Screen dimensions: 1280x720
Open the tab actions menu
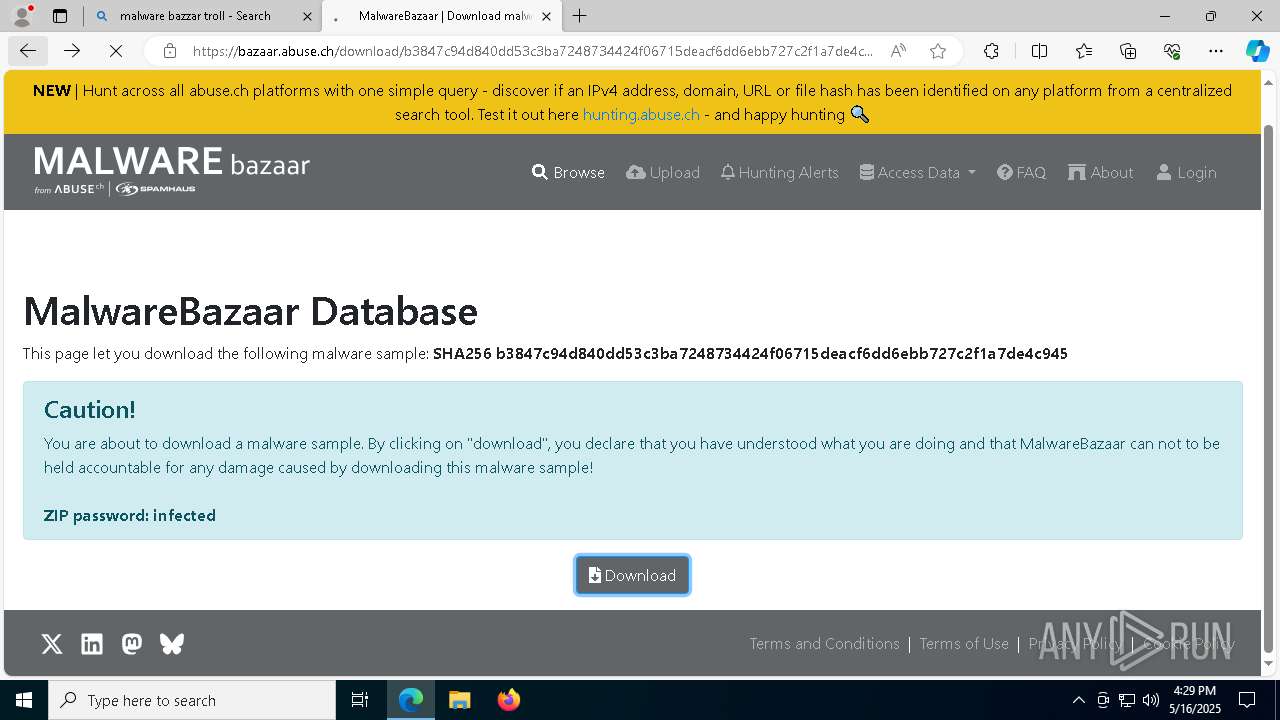point(60,16)
